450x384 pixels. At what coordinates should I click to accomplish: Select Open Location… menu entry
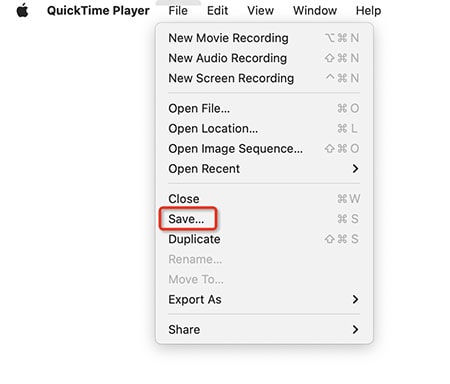tap(264, 129)
